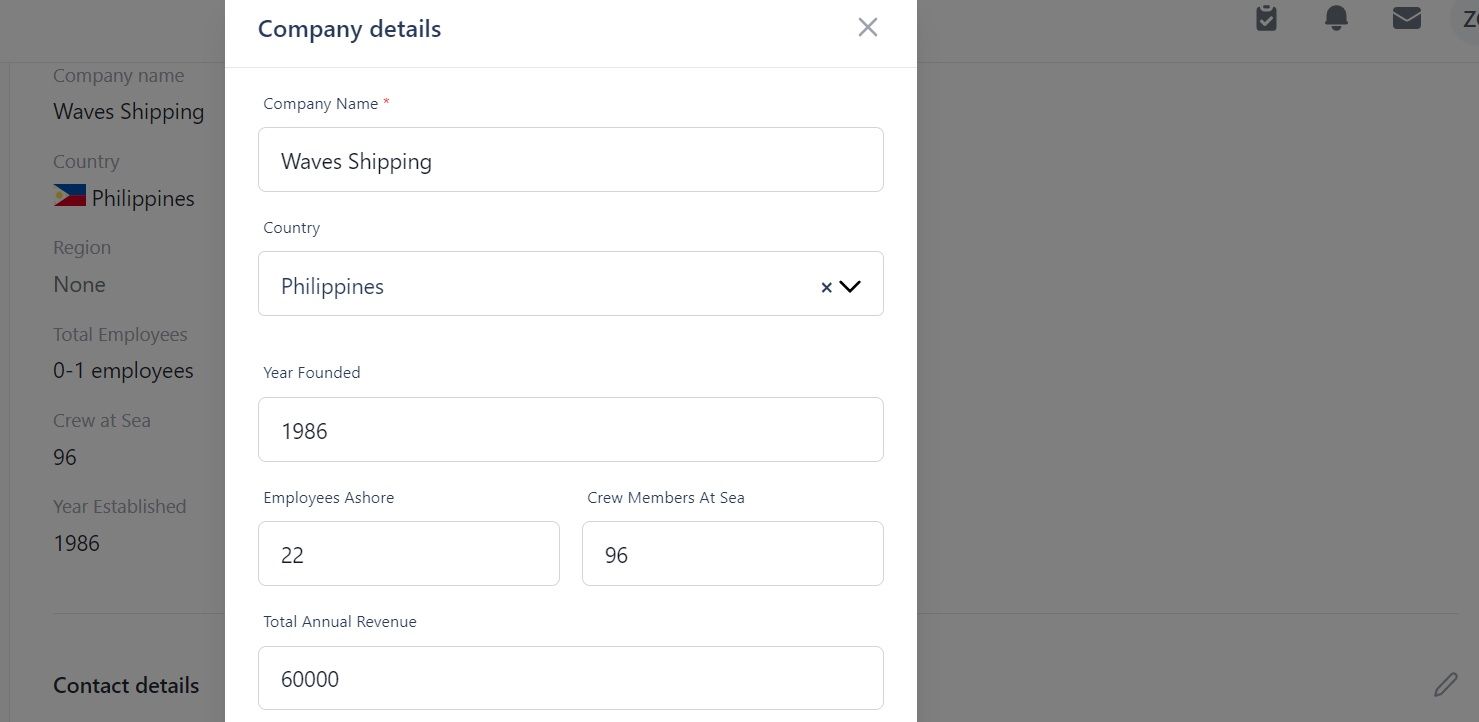Viewport: 1479px width, 722px height.
Task: Focus the Company Name field
Action: pyautogui.click(x=570, y=159)
